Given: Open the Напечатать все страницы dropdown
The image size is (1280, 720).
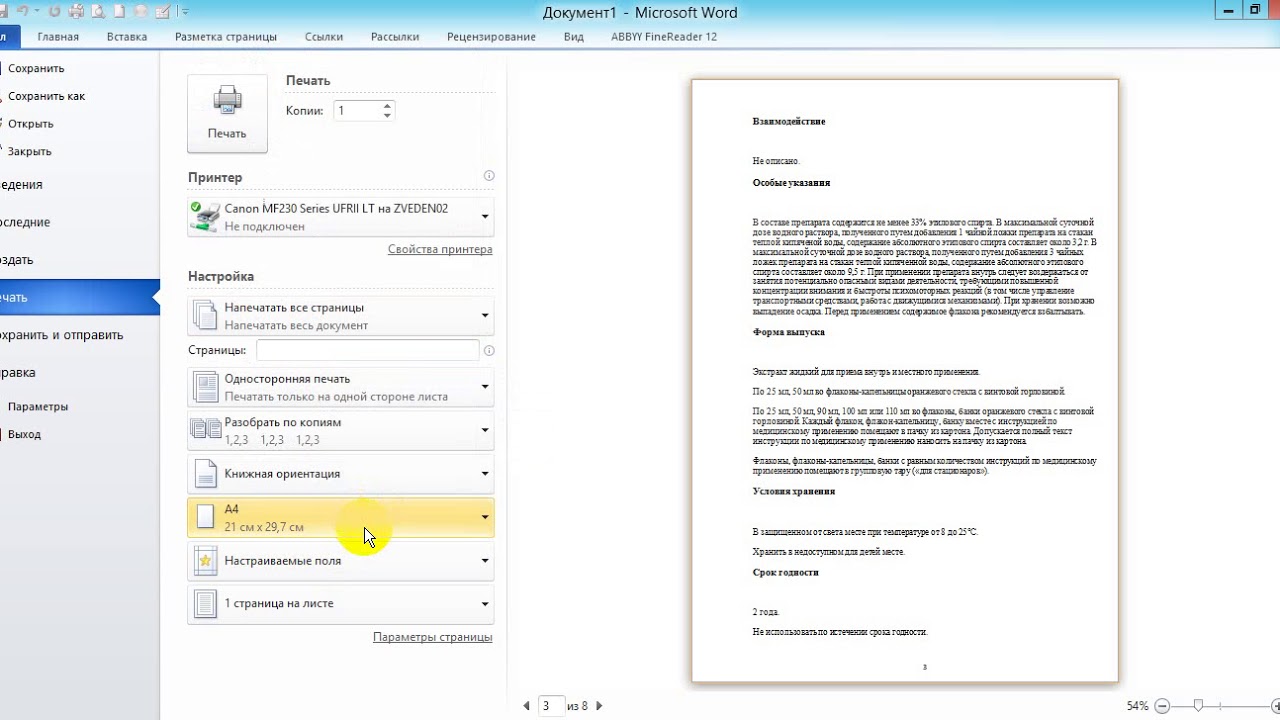Looking at the screenshot, I should click(x=341, y=316).
